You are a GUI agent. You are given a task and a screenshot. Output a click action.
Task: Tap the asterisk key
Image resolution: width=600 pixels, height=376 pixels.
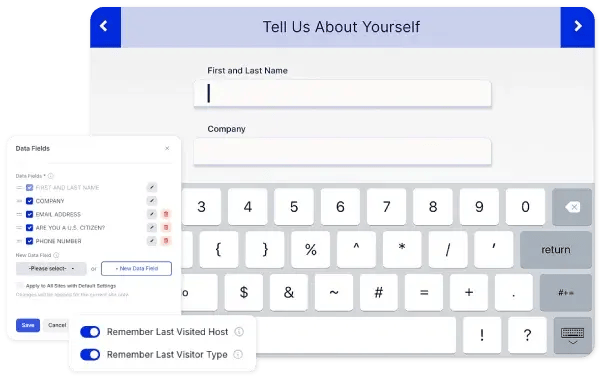click(402, 250)
